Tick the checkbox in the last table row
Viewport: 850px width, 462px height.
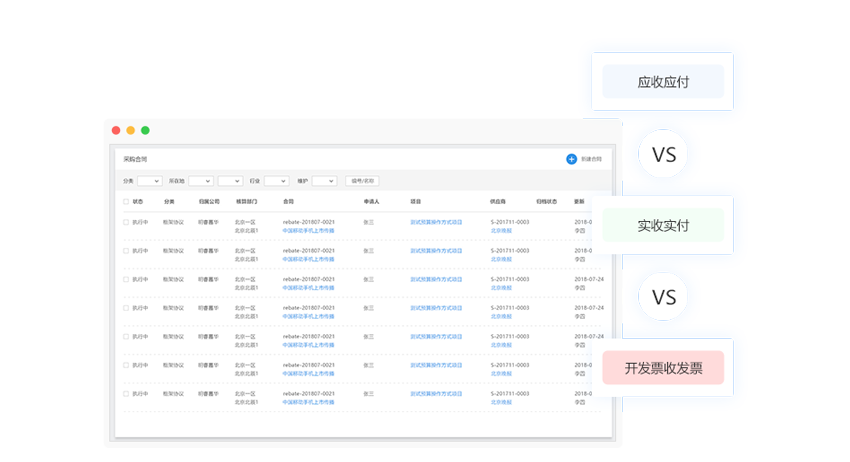(x=125, y=393)
